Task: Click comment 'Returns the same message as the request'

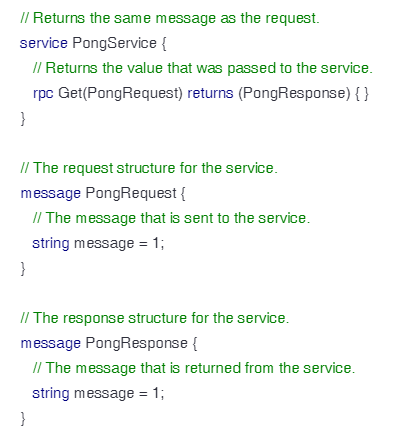Action: [x=170, y=18]
